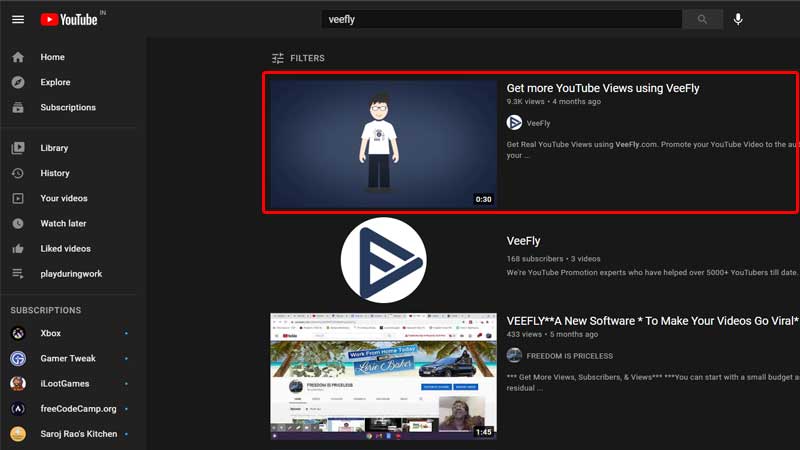Click description starting Get Real YouTube Views
This screenshot has width=800, height=450.
coord(652,149)
